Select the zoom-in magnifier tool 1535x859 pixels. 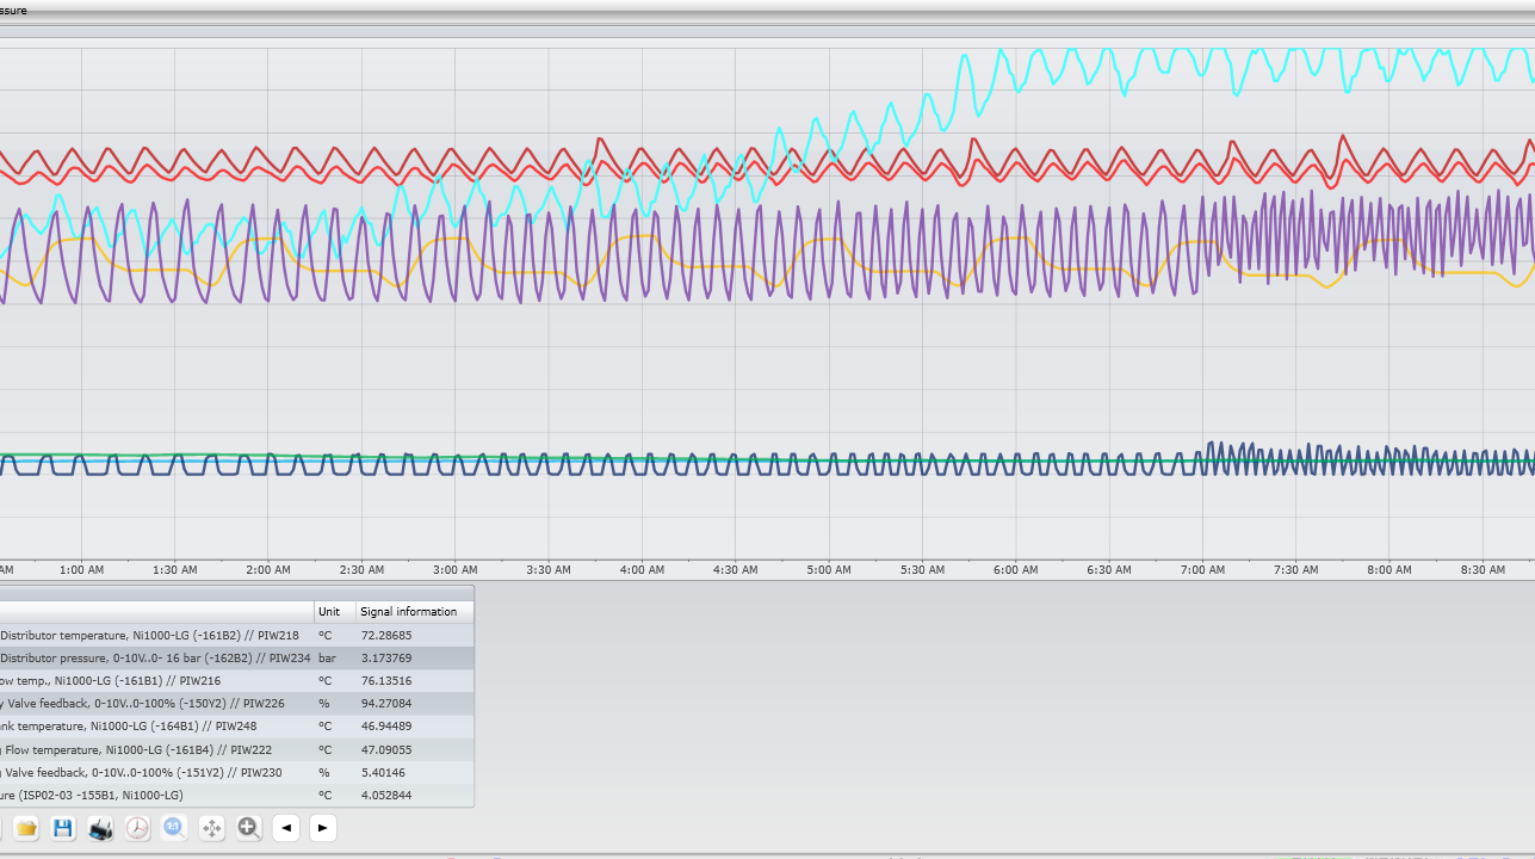click(247, 828)
